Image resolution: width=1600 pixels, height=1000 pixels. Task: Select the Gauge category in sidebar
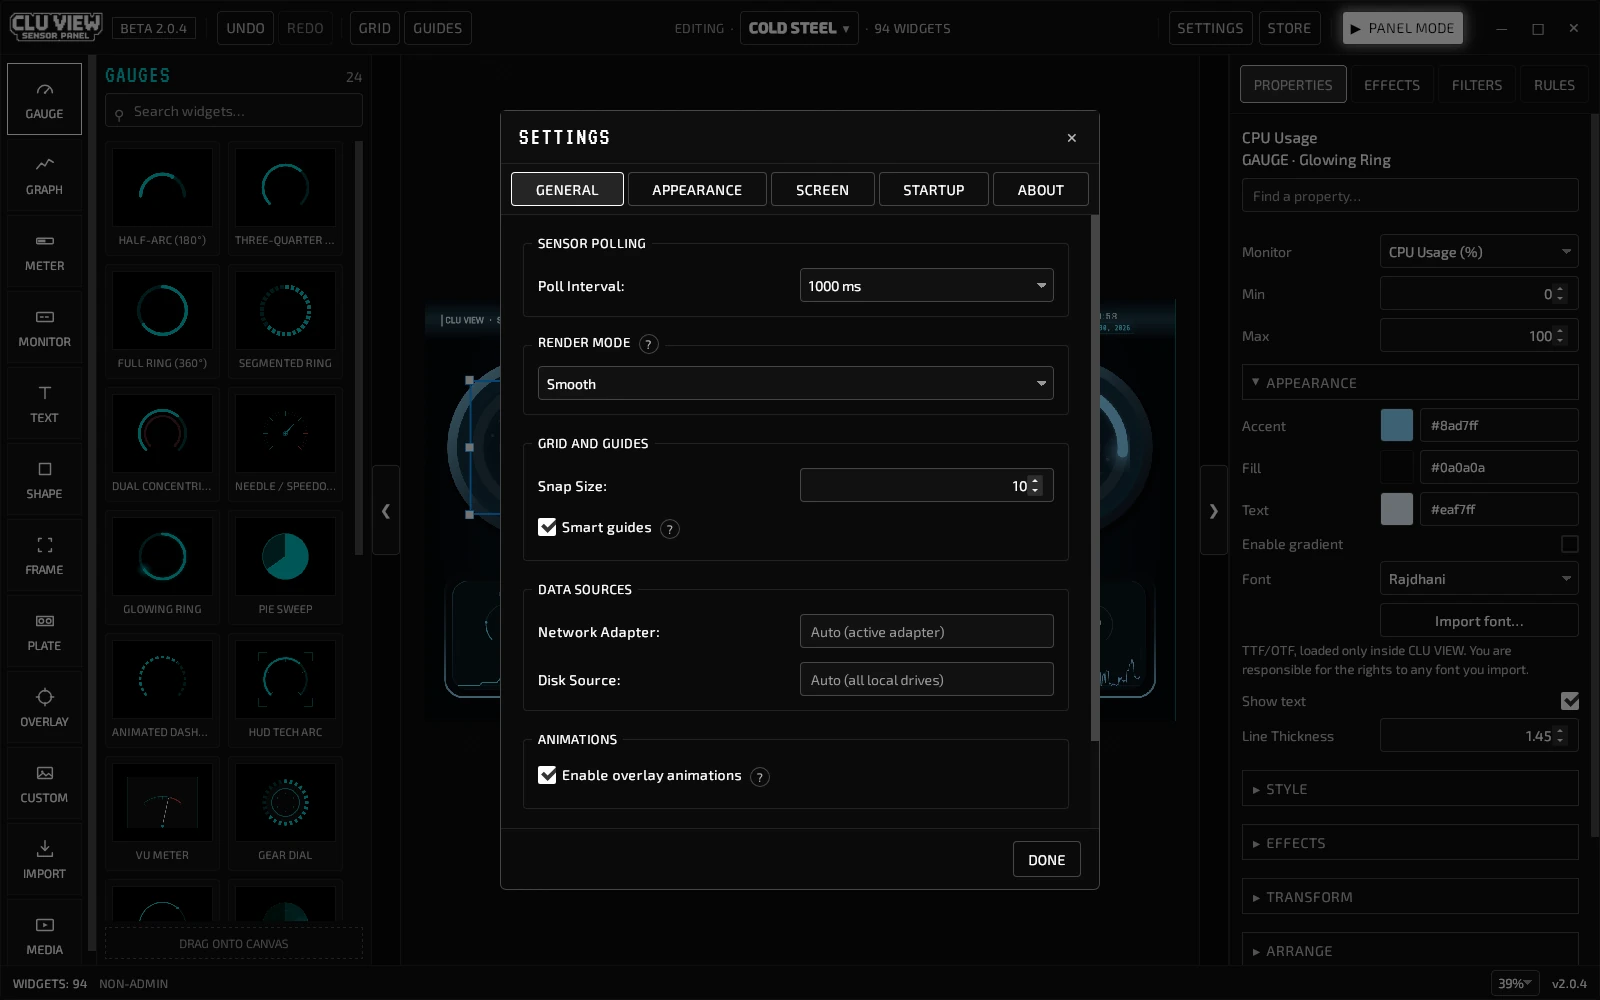click(44, 99)
